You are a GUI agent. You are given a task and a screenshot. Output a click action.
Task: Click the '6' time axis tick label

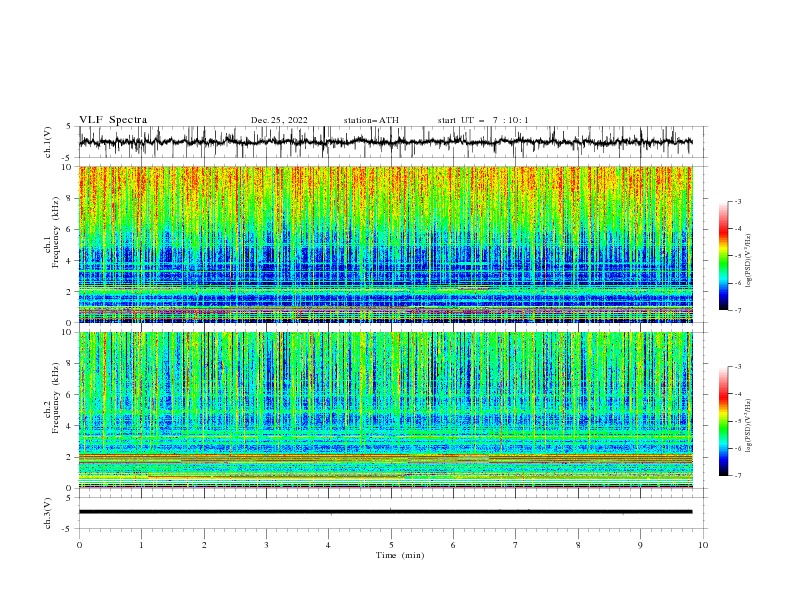click(453, 545)
